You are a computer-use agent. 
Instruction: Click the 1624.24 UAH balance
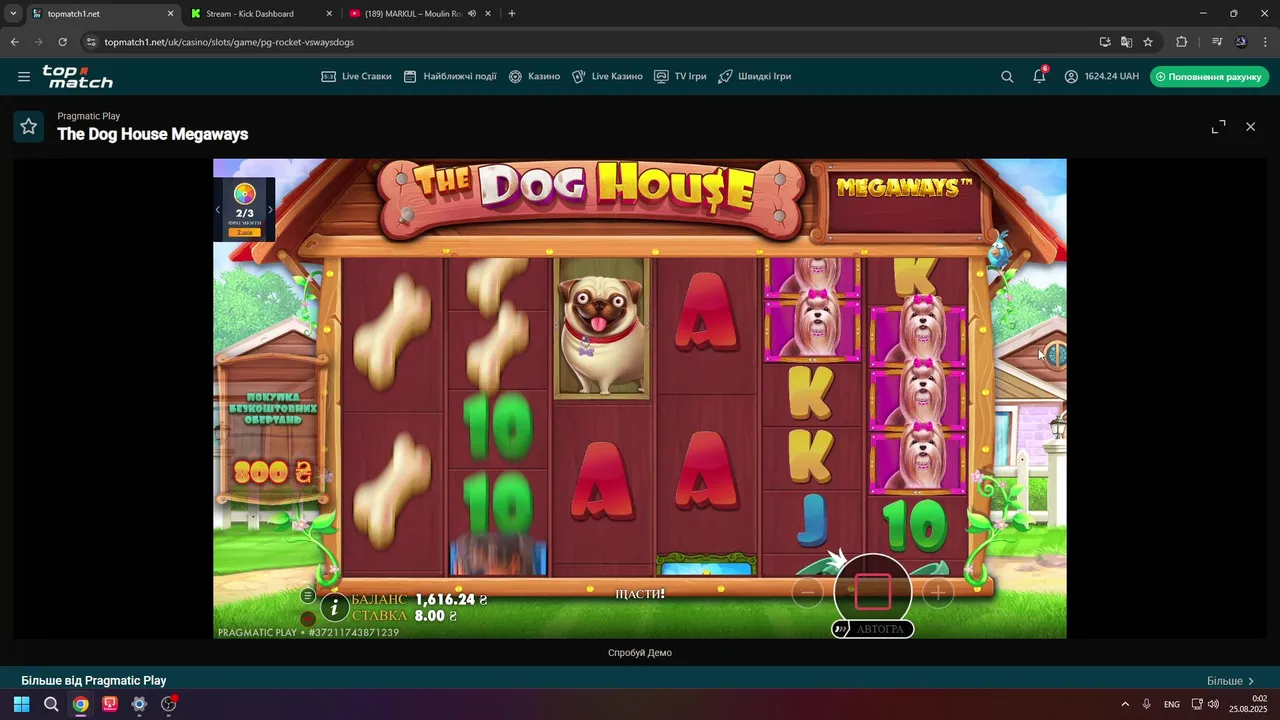(x=1111, y=76)
